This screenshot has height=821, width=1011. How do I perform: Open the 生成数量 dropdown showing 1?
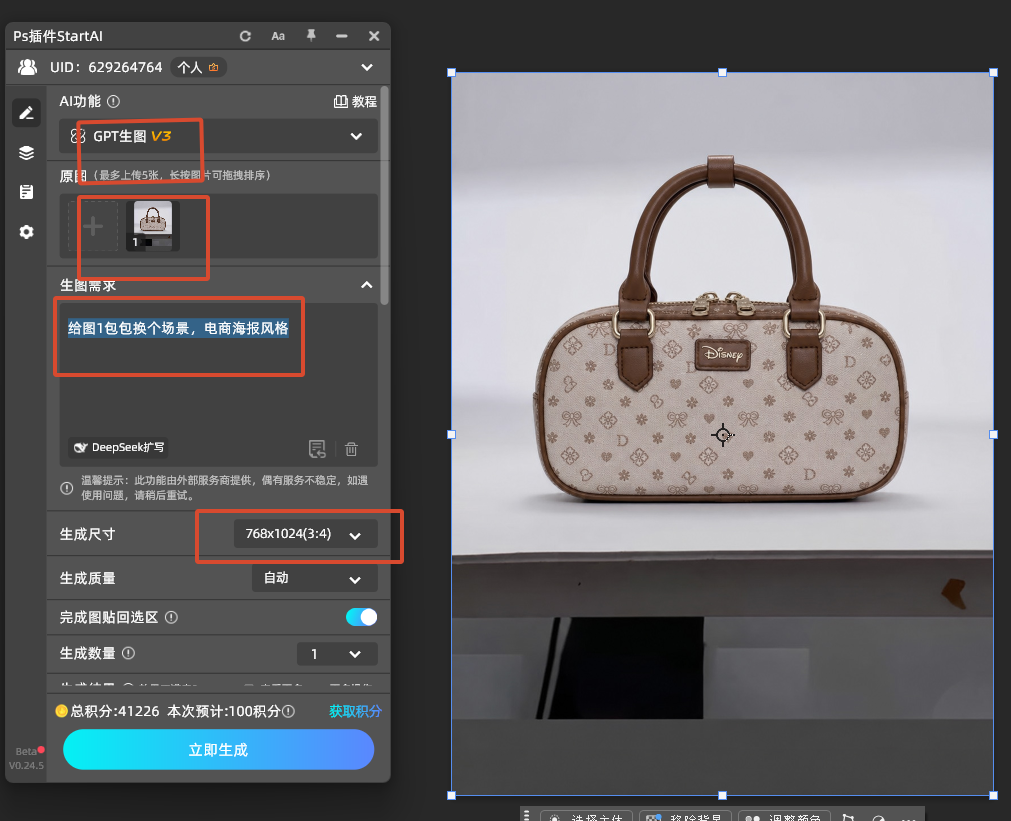337,654
